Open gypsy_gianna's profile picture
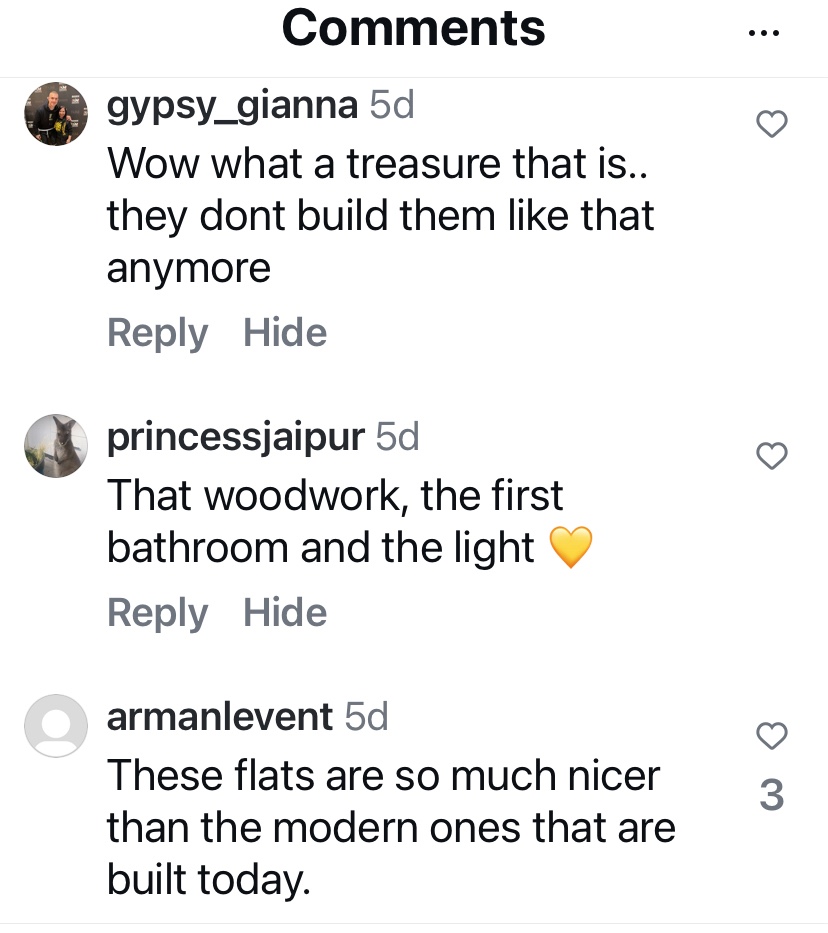This screenshot has width=828, height=933. pyautogui.click(x=56, y=114)
